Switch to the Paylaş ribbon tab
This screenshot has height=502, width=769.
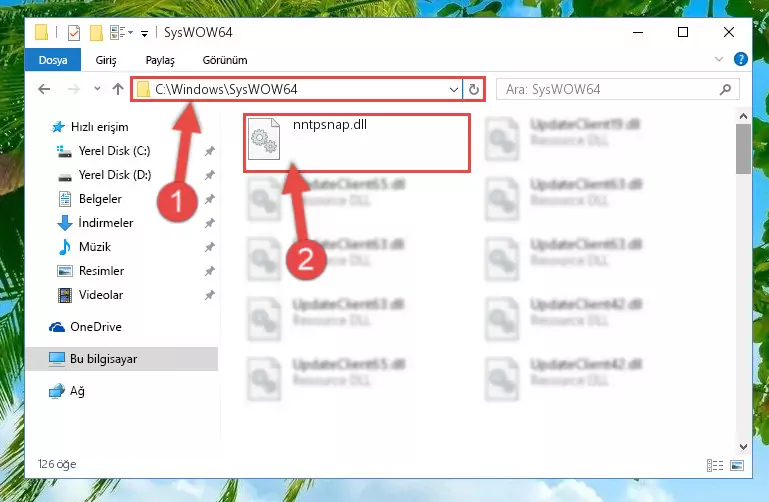point(160,60)
